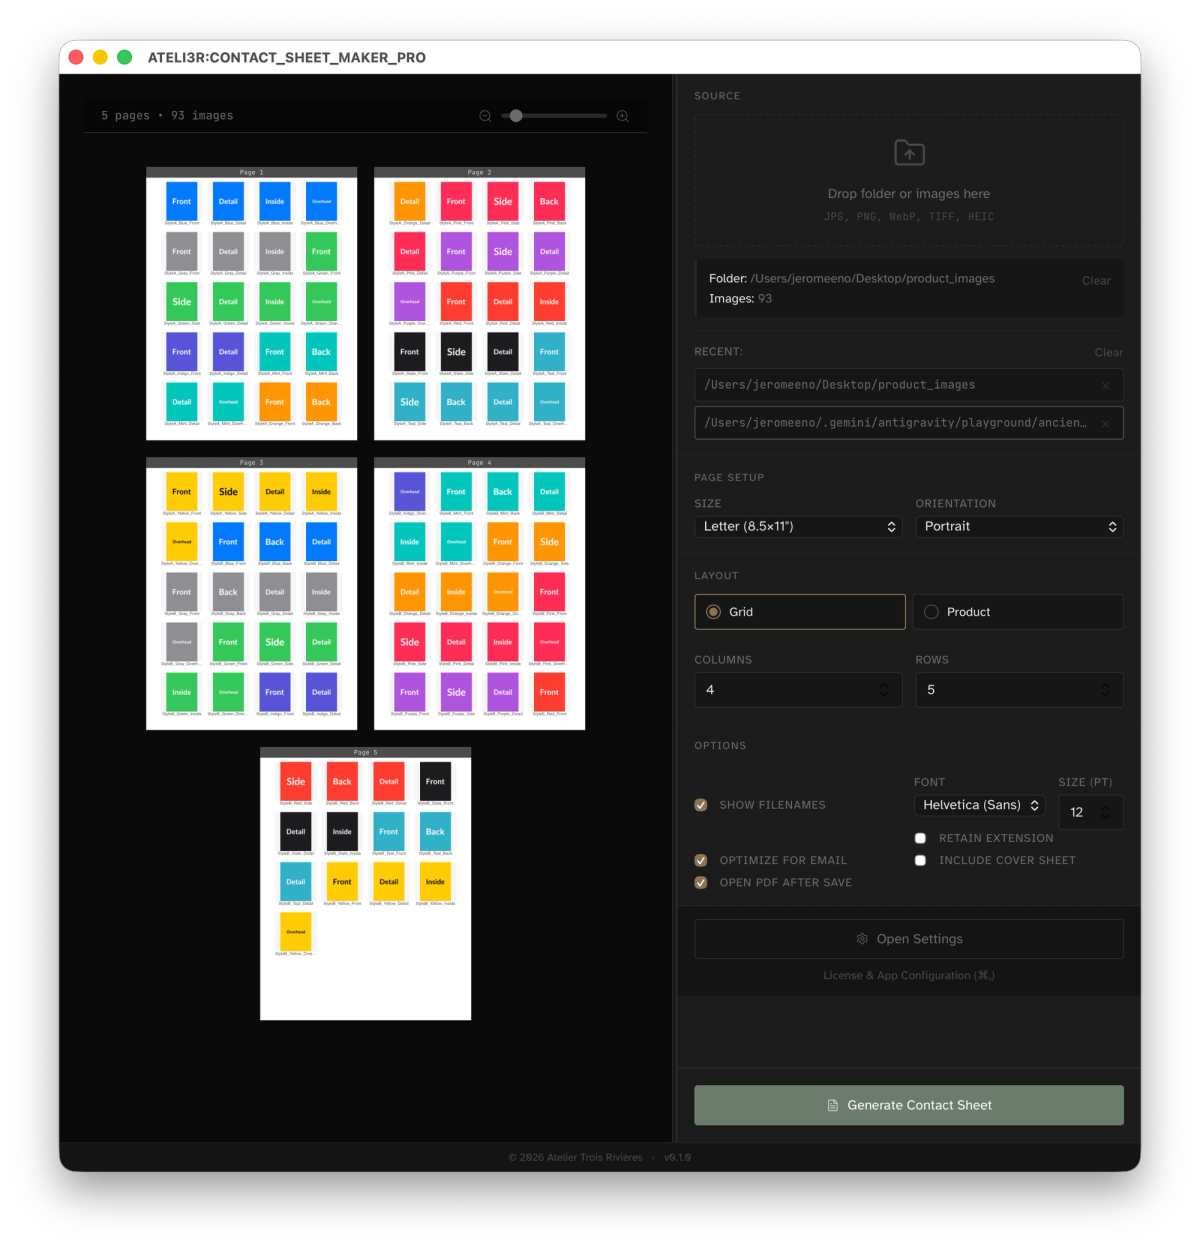Enable the Retain Extension checkbox
Screen dimensions: 1200x1250
coord(920,838)
